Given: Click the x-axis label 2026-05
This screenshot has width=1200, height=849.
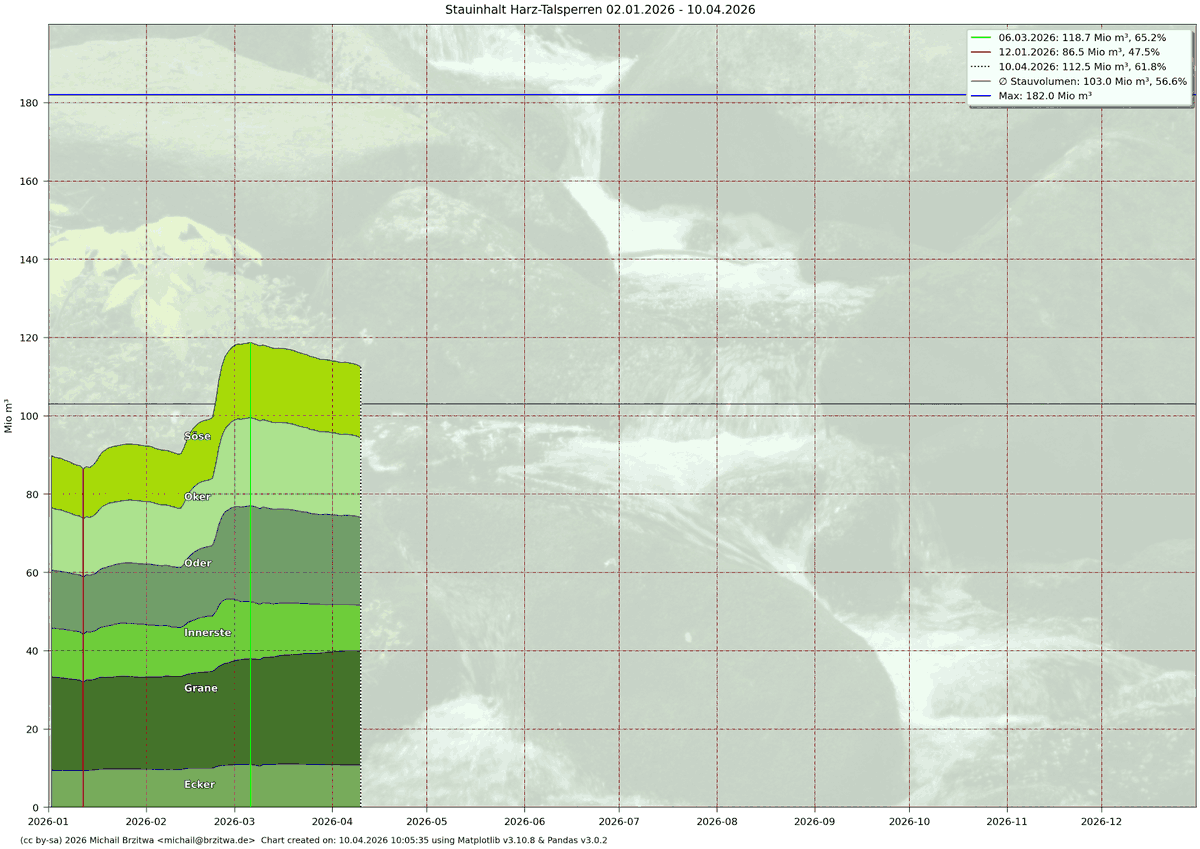Looking at the screenshot, I should tap(427, 820).
